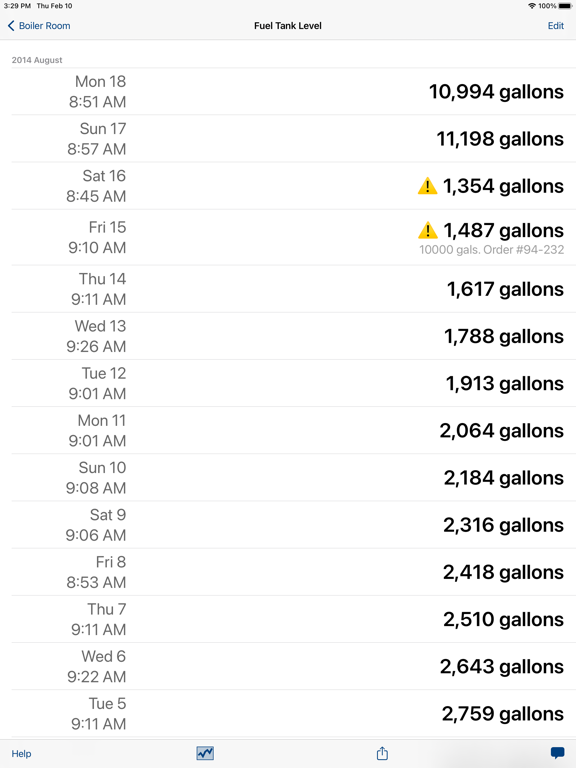Tap the share export icon
The width and height of the screenshot is (576, 768).
383,753
